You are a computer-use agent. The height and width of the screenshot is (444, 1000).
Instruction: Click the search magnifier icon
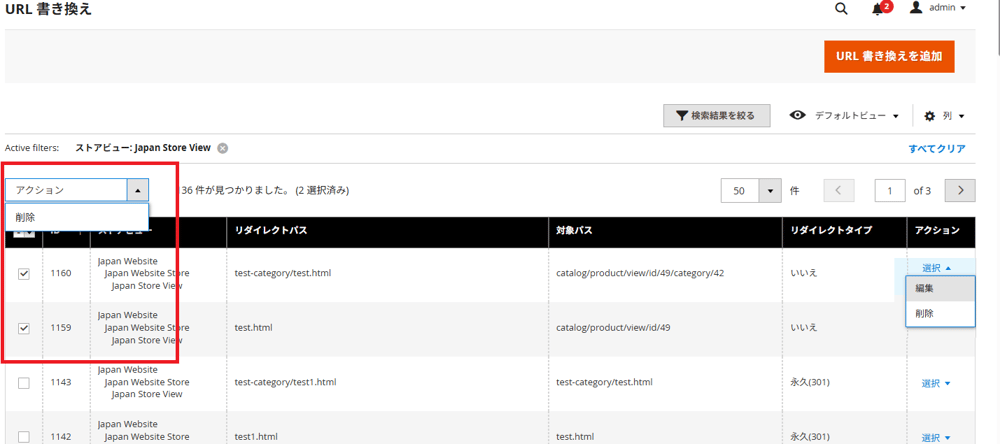(x=841, y=9)
